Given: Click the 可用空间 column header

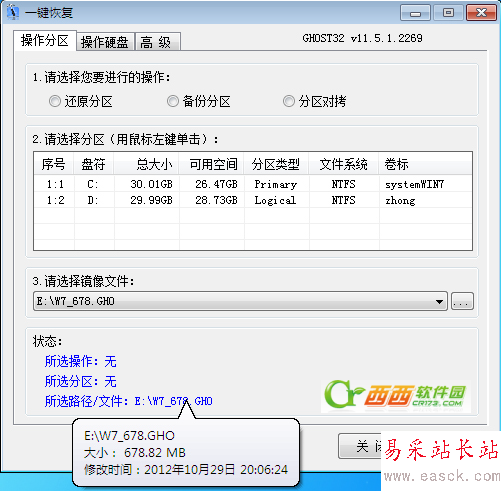Looking at the screenshot, I should (212, 164).
